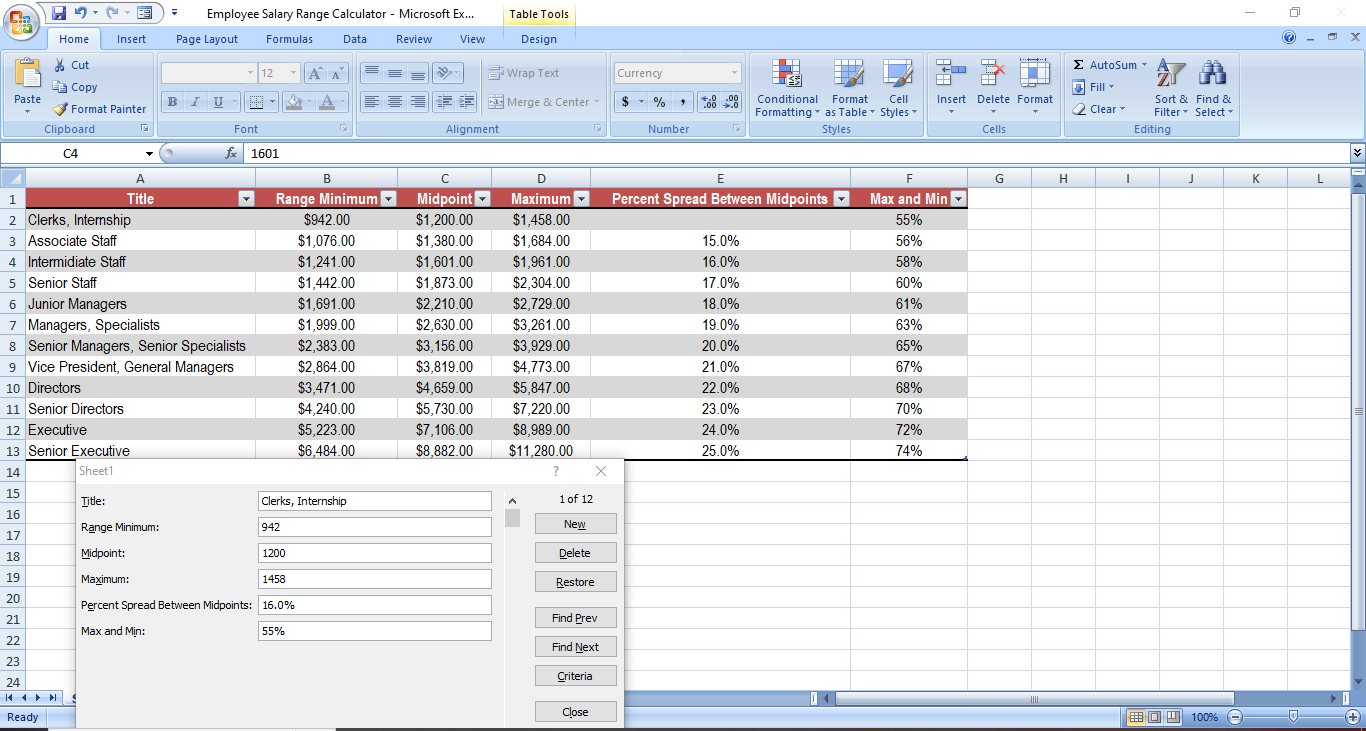Open the Fill Color swatch button

(x=293, y=102)
